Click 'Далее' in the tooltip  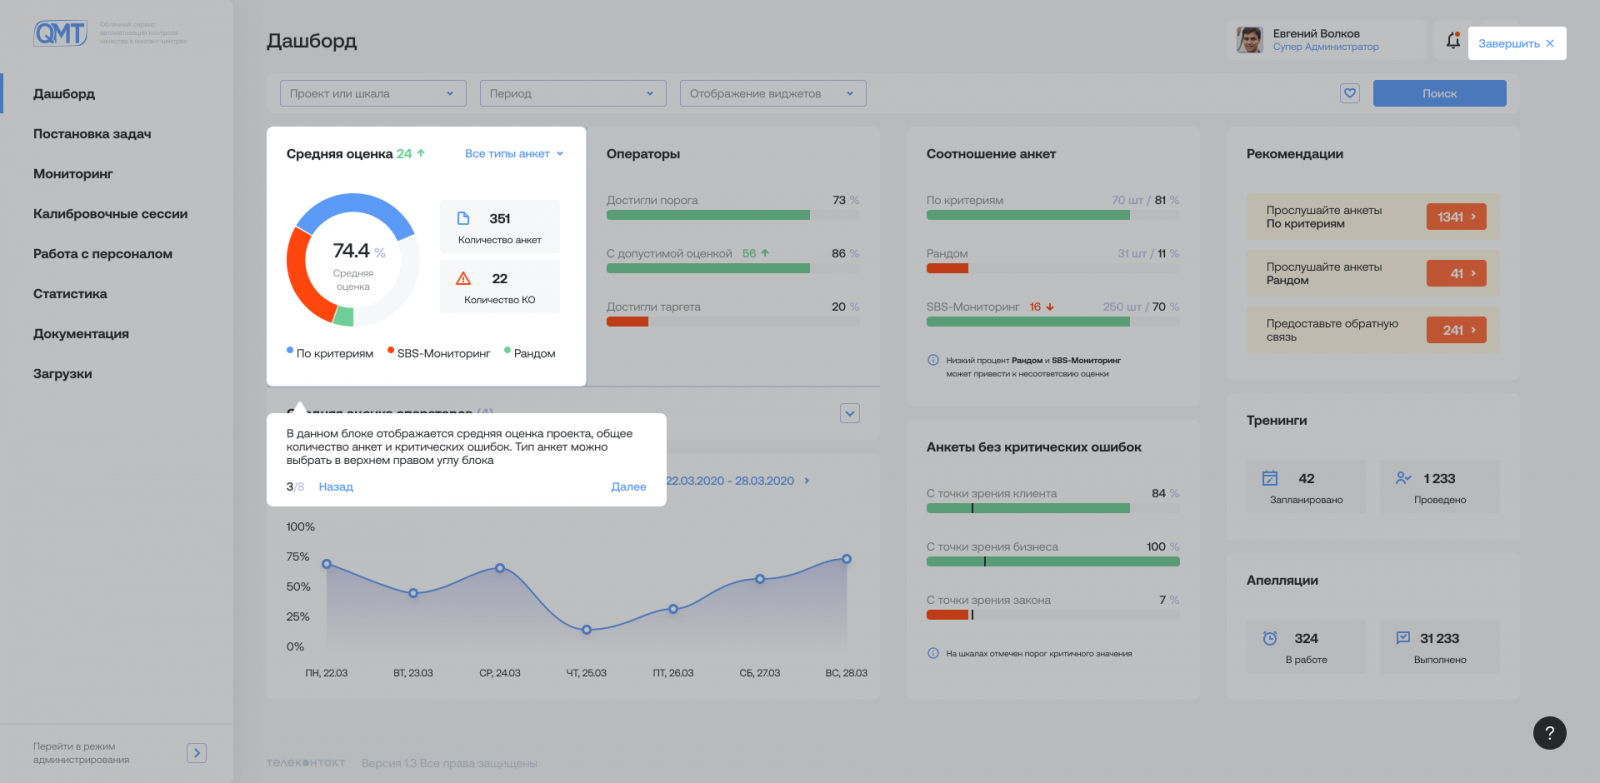pyautogui.click(x=628, y=487)
